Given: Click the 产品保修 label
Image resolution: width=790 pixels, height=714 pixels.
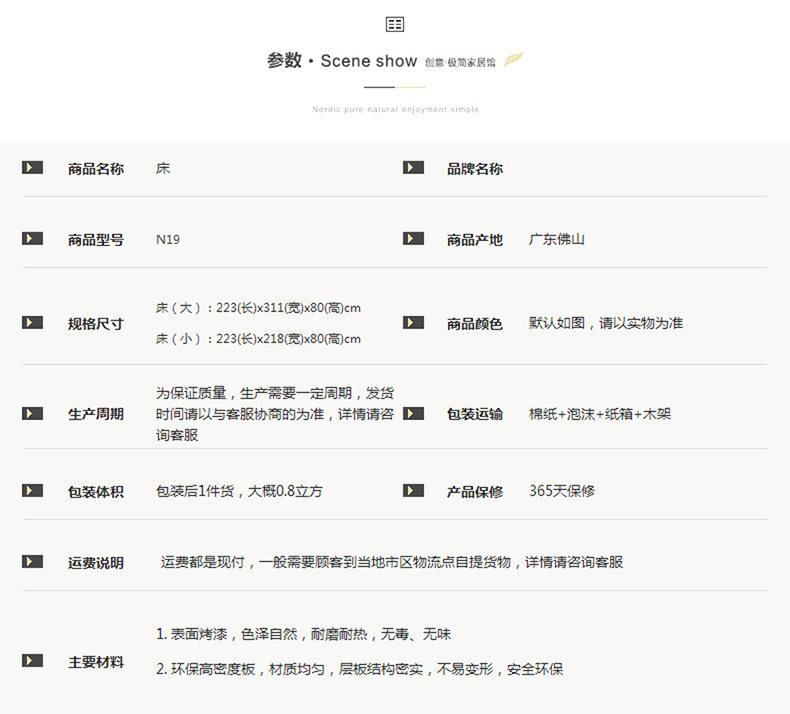Looking at the screenshot, I should pyautogui.click(x=475, y=492).
